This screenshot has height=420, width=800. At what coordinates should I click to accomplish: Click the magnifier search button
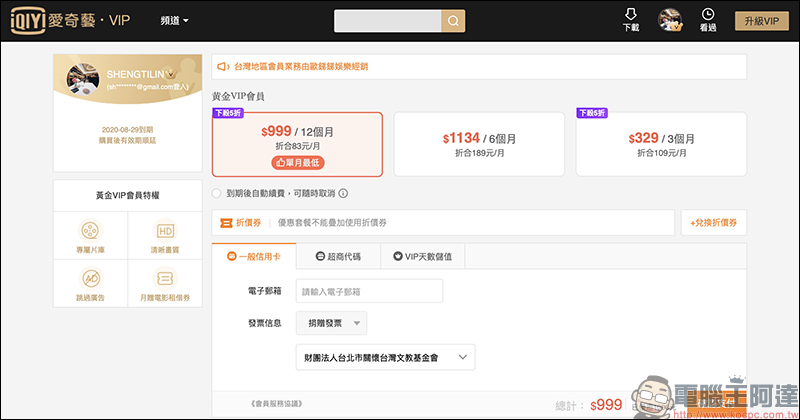coord(453,21)
